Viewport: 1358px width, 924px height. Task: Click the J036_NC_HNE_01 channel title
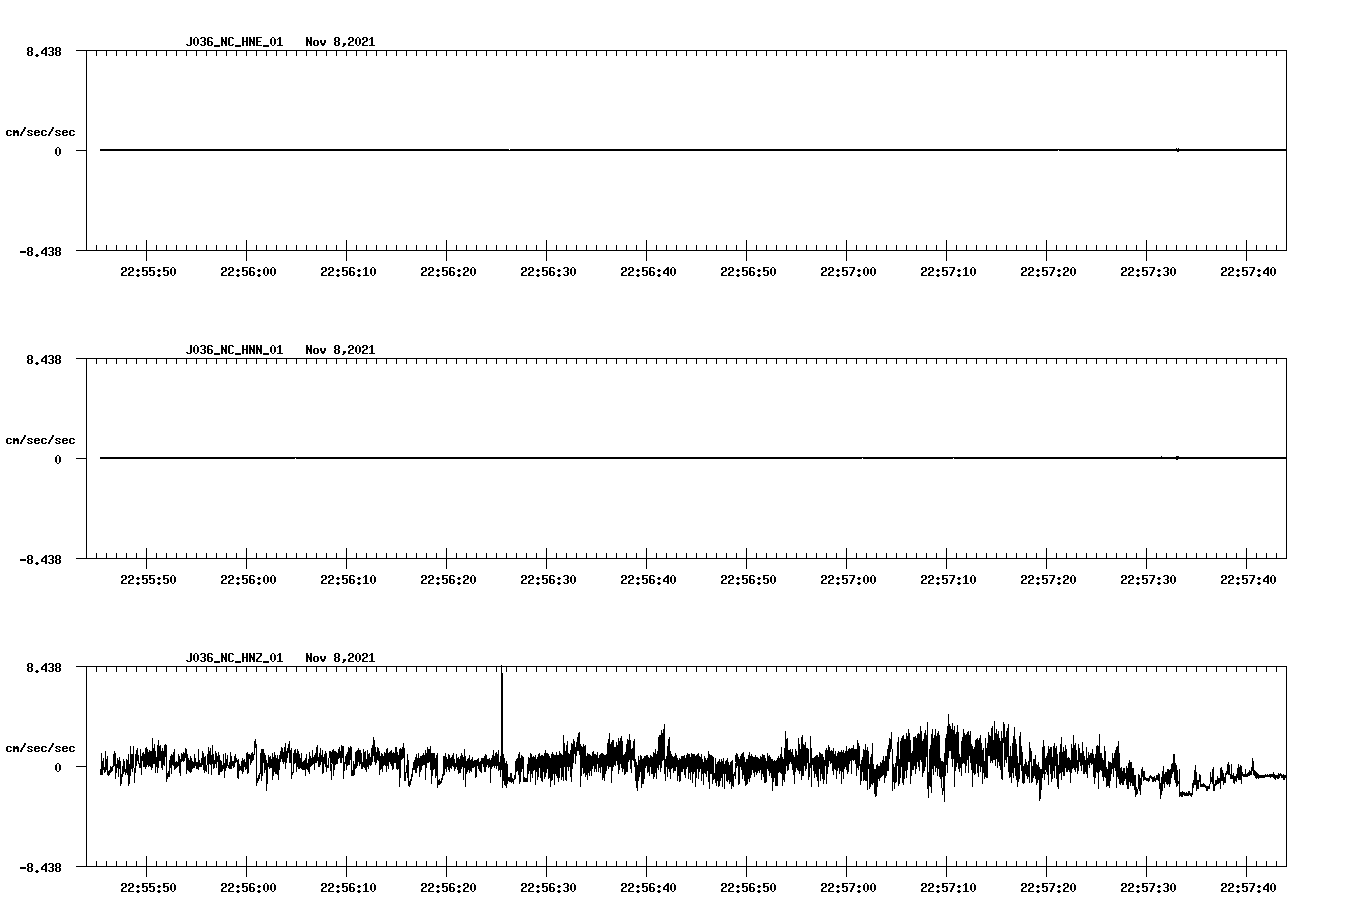coord(234,42)
